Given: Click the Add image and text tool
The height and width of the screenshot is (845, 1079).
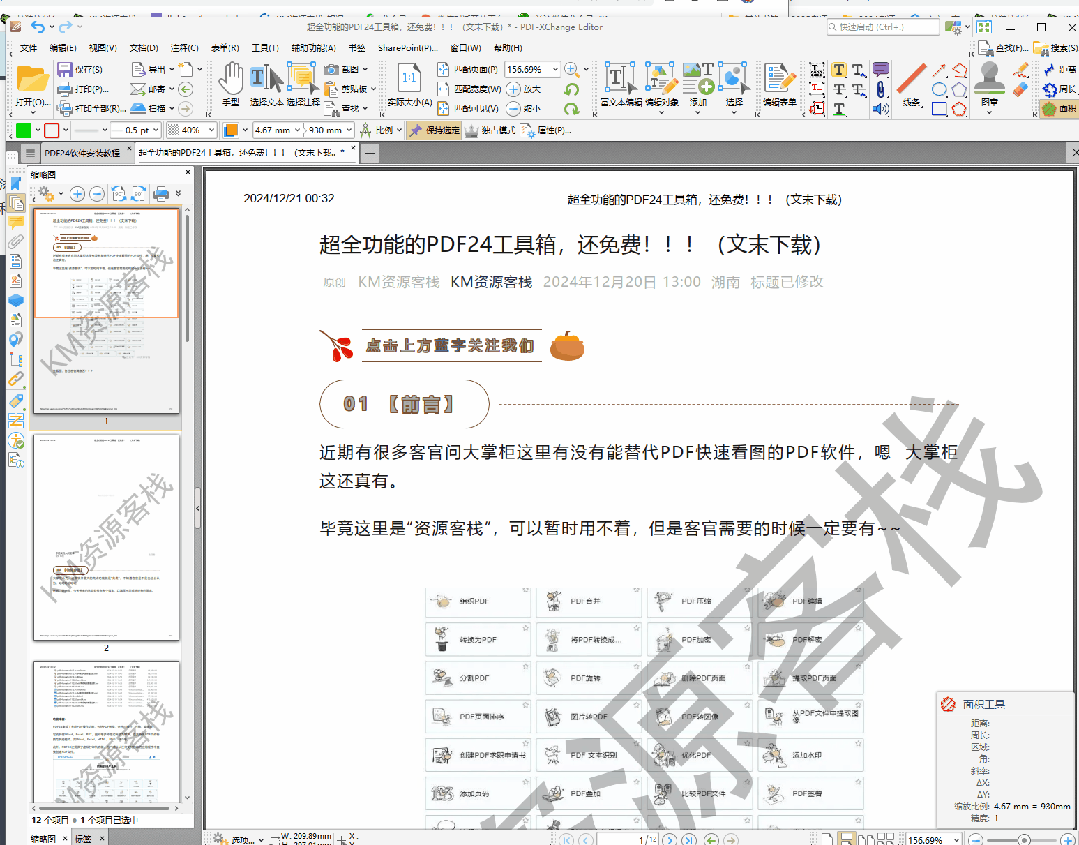Looking at the screenshot, I should point(698,84).
